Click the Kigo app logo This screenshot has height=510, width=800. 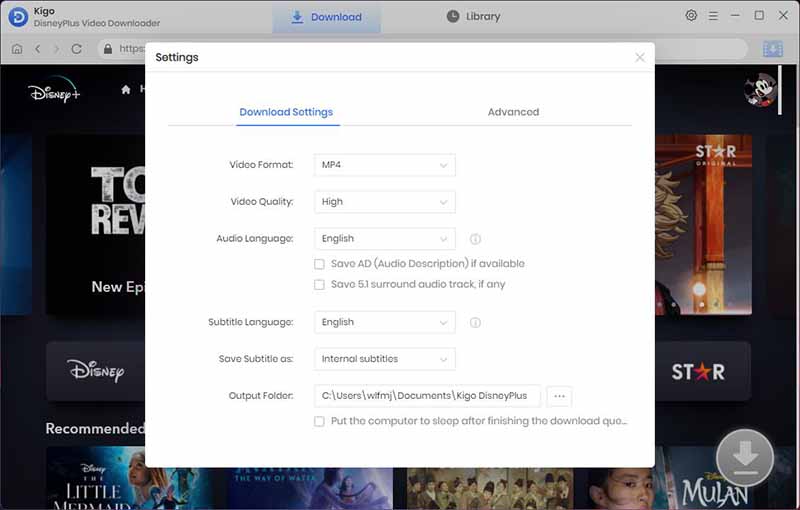click(18, 17)
